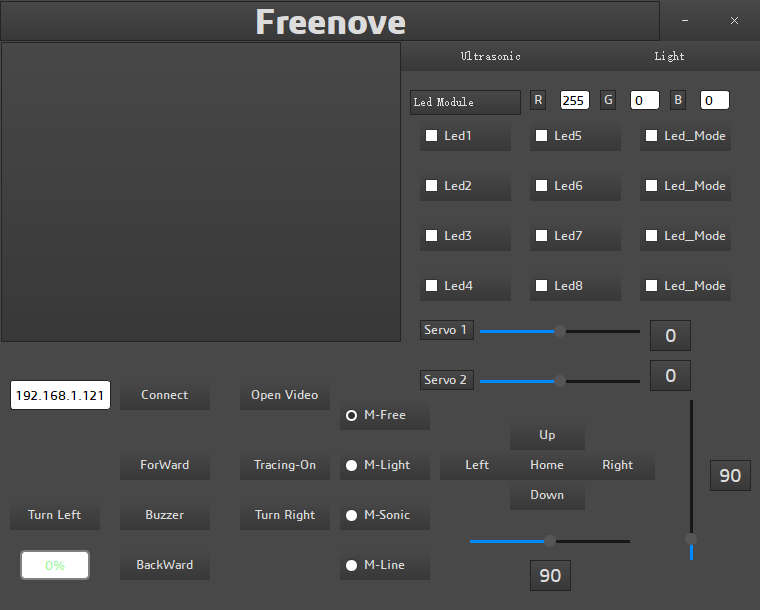Click the horizontal pan slider handle below Down
This screenshot has height=610, width=760.
click(550, 541)
